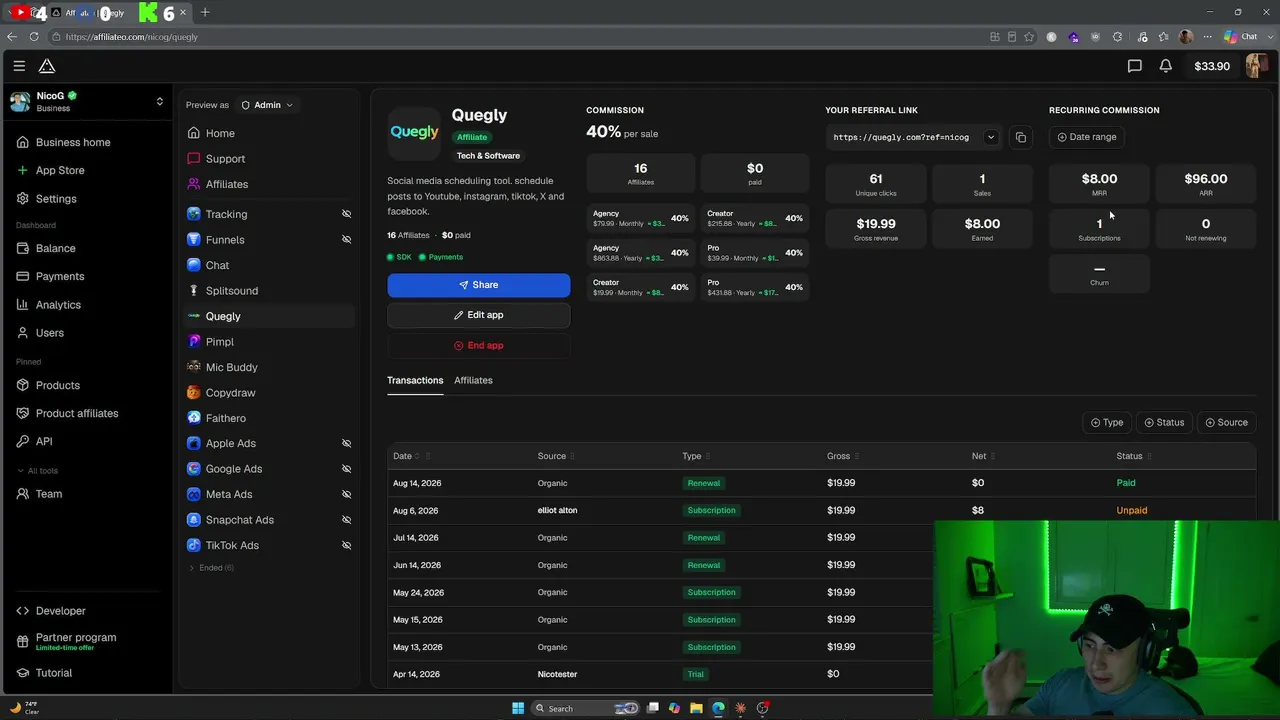Expand the referral link dropdown arrow
Image resolution: width=1280 pixels, height=720 pixels.
991,137
